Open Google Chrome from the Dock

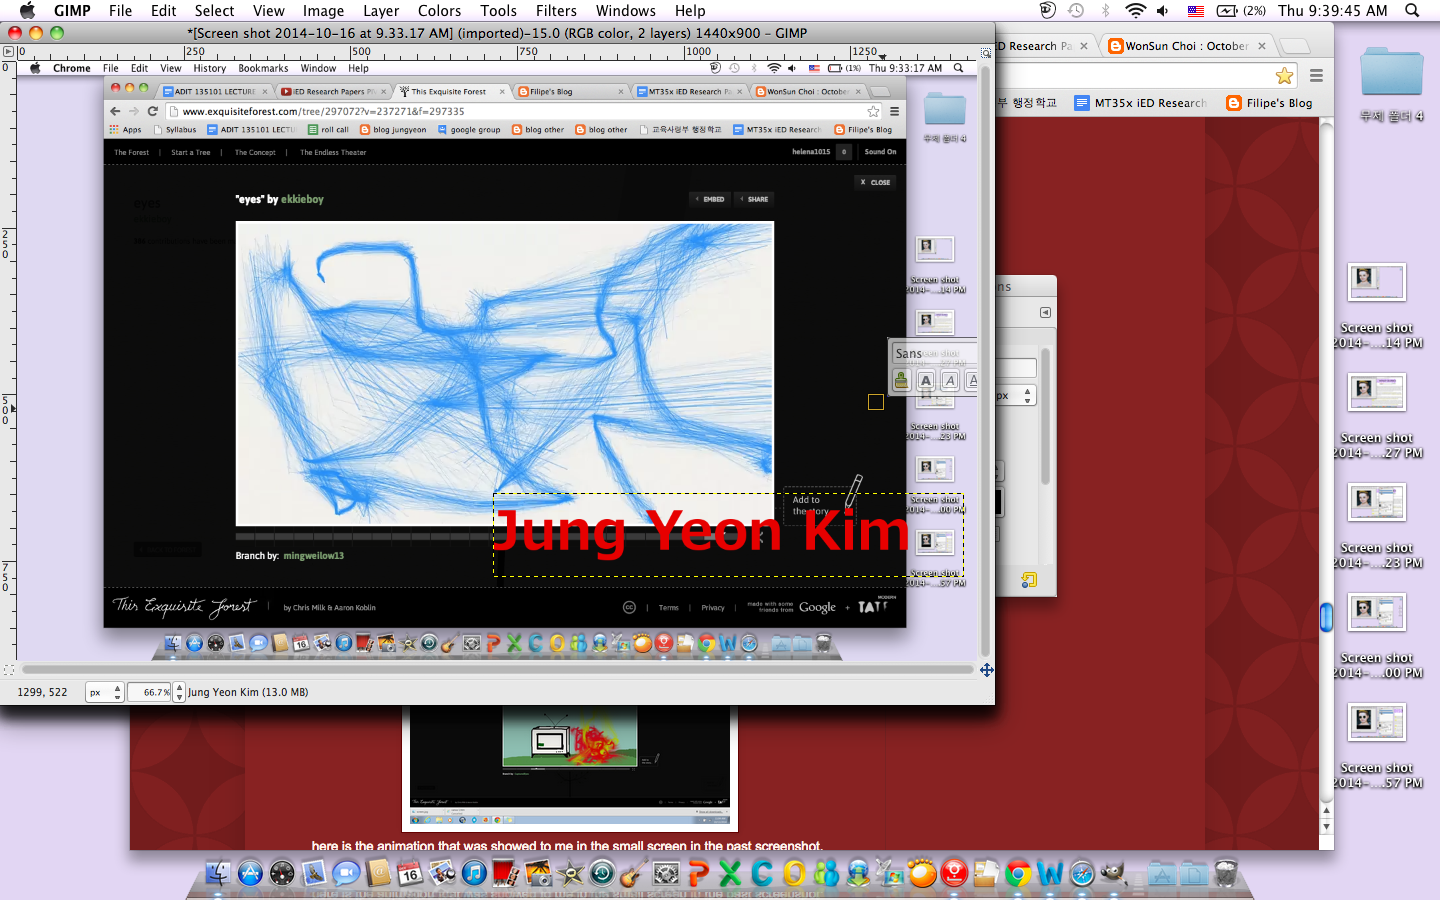[1018, 873]
